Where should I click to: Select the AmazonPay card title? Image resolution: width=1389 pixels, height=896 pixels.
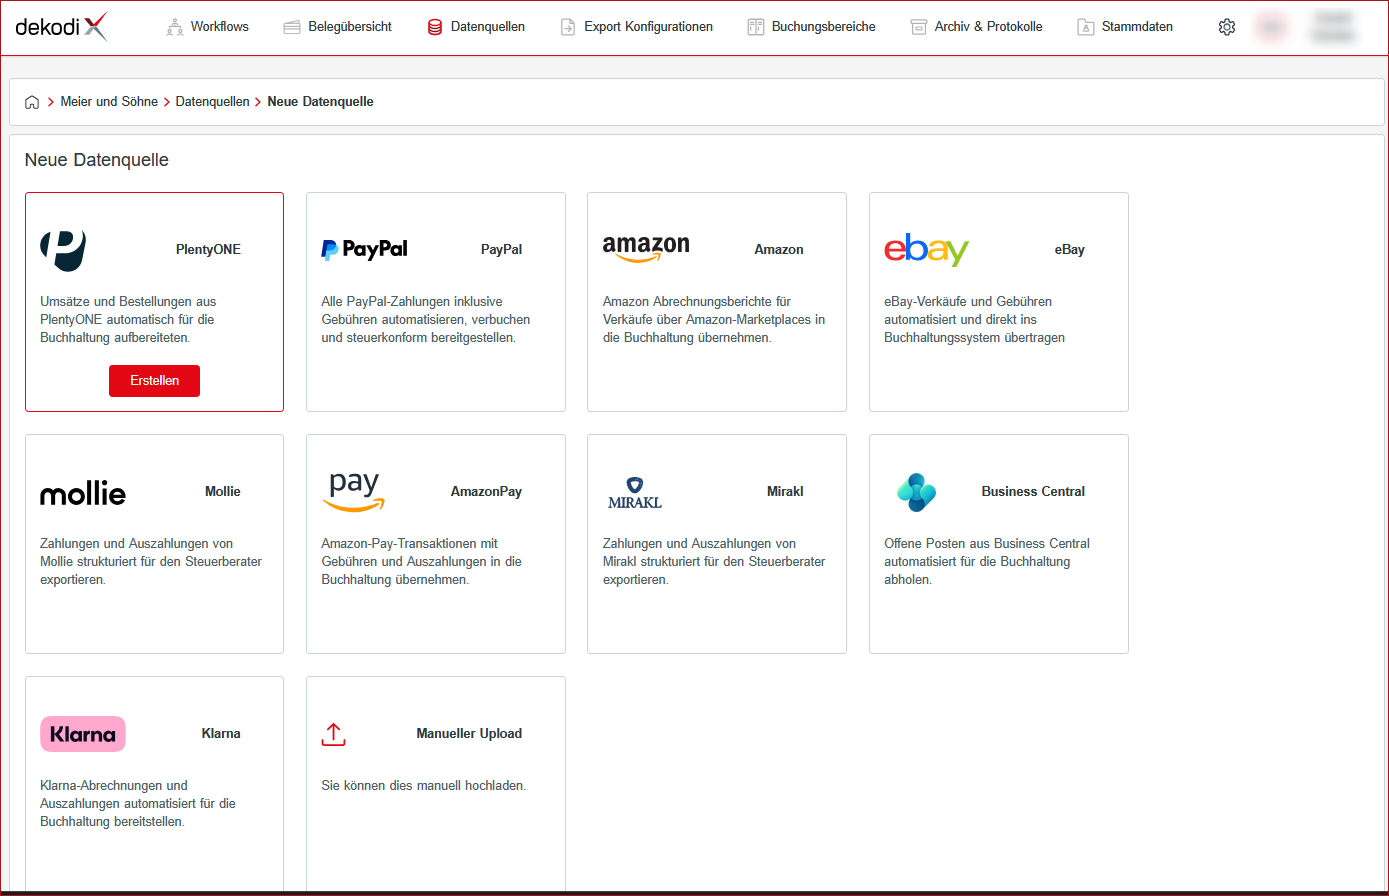(486, 492)
